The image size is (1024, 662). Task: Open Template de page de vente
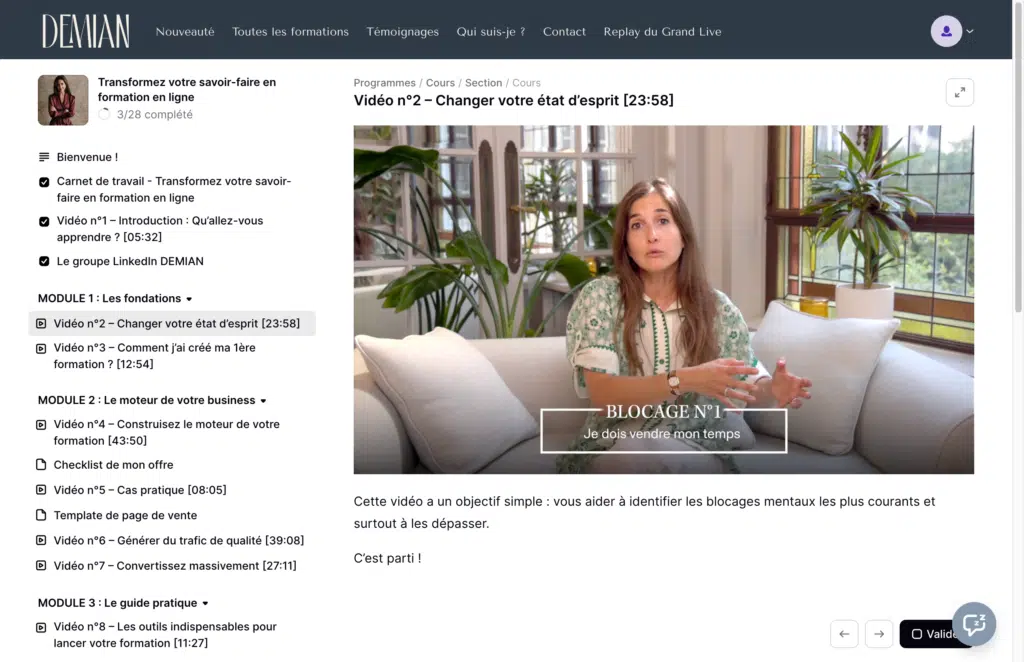(125, 515)
